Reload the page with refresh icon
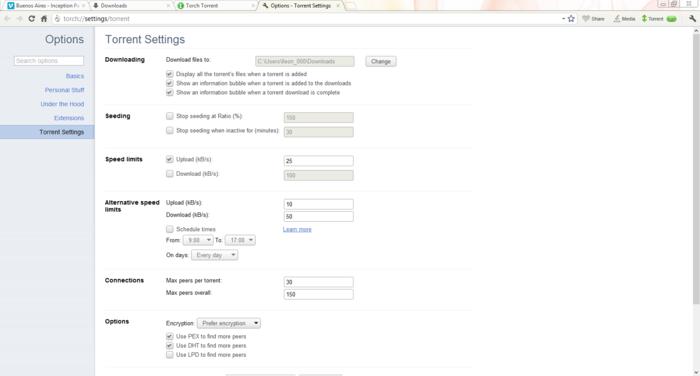The width and height of the screenshot is (700, 376). click(x=31, y=19)
